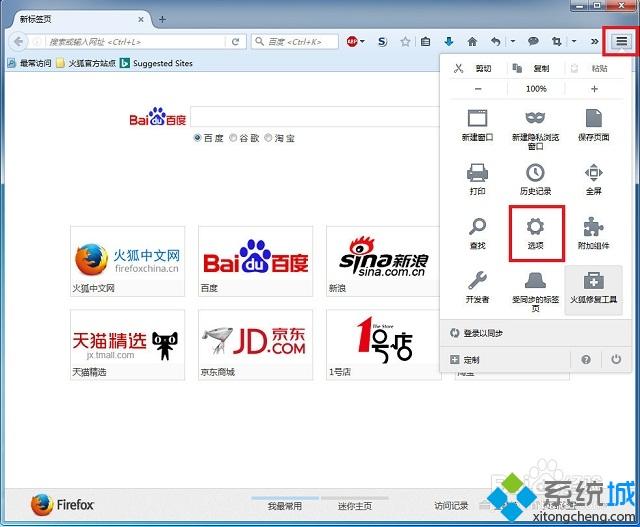Screen dimensions: 640x527
Task: Click the chat bubble toolbar icon
Action: 533,41
